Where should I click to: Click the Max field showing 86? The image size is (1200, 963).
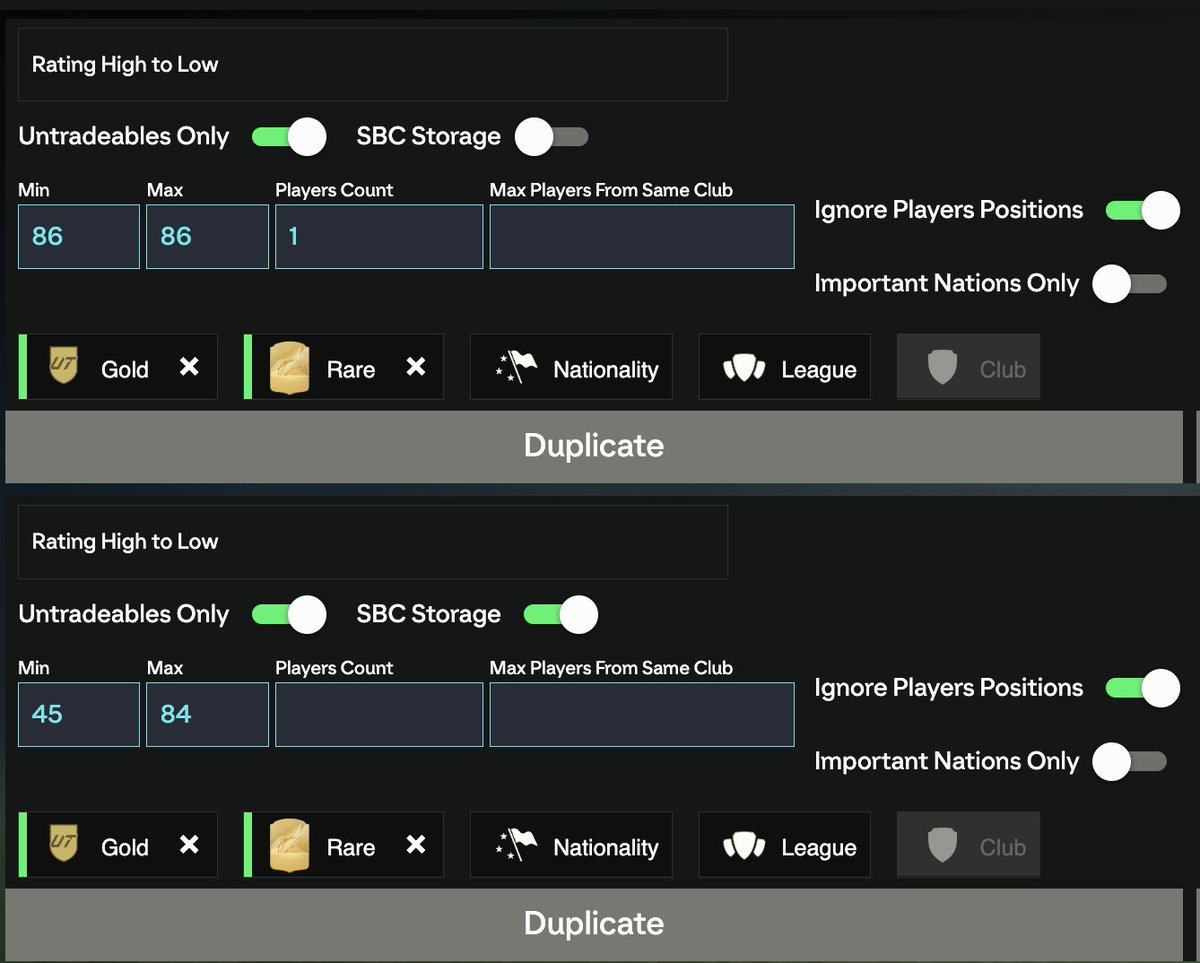click(207, 237)
